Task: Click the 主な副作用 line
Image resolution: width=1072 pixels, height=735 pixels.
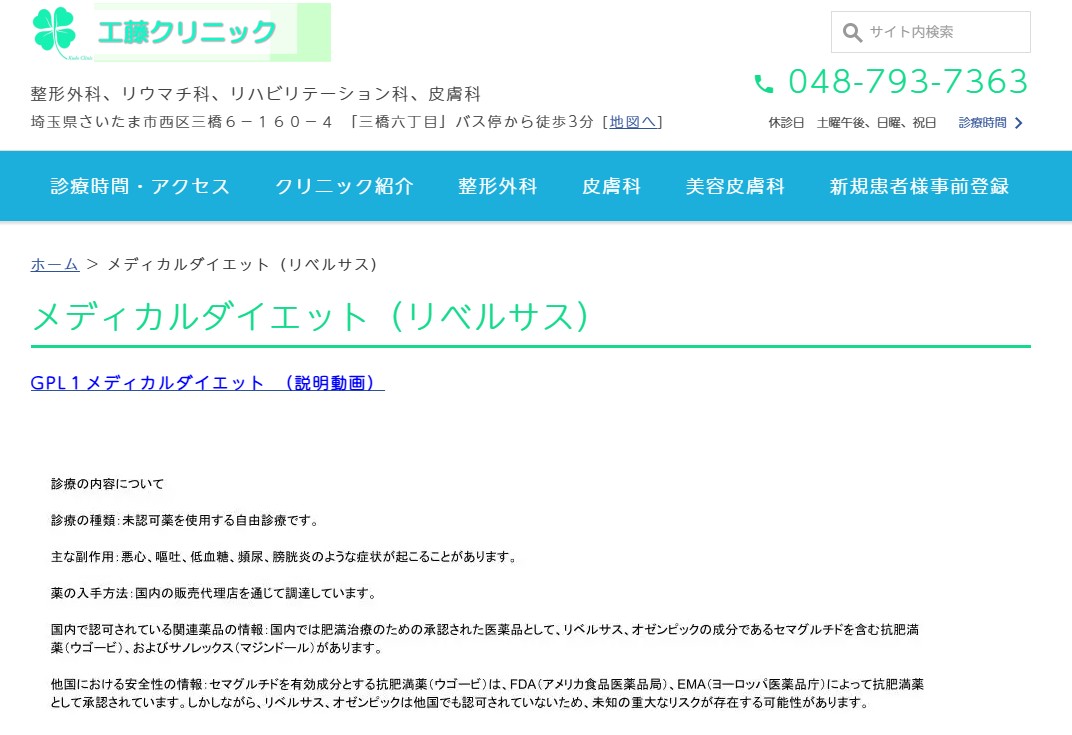Action: [x=284, y=557]
